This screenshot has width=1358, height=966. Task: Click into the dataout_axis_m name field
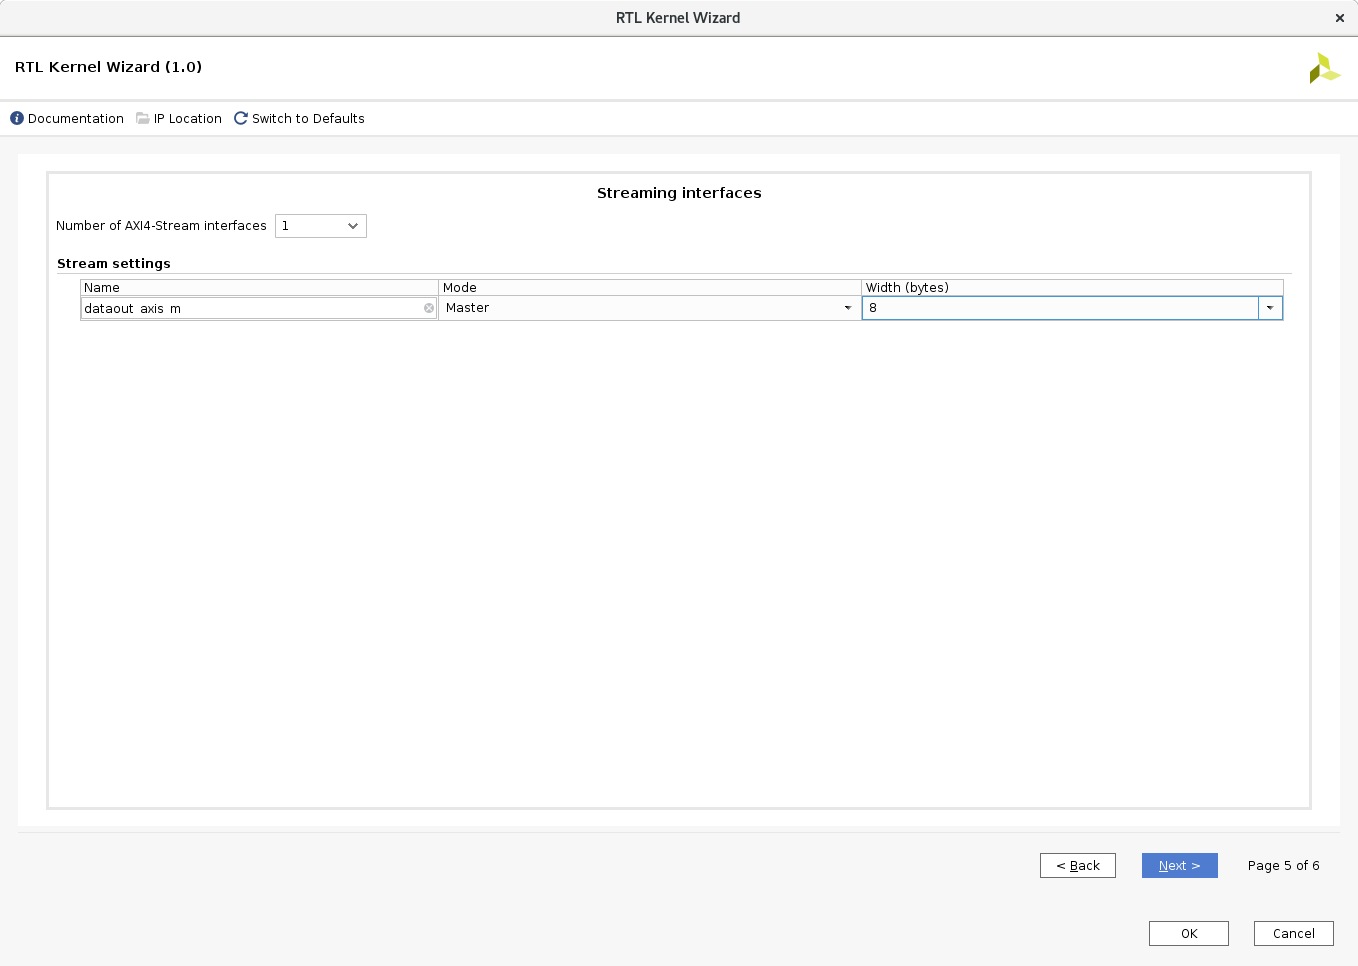click(250, 308)
